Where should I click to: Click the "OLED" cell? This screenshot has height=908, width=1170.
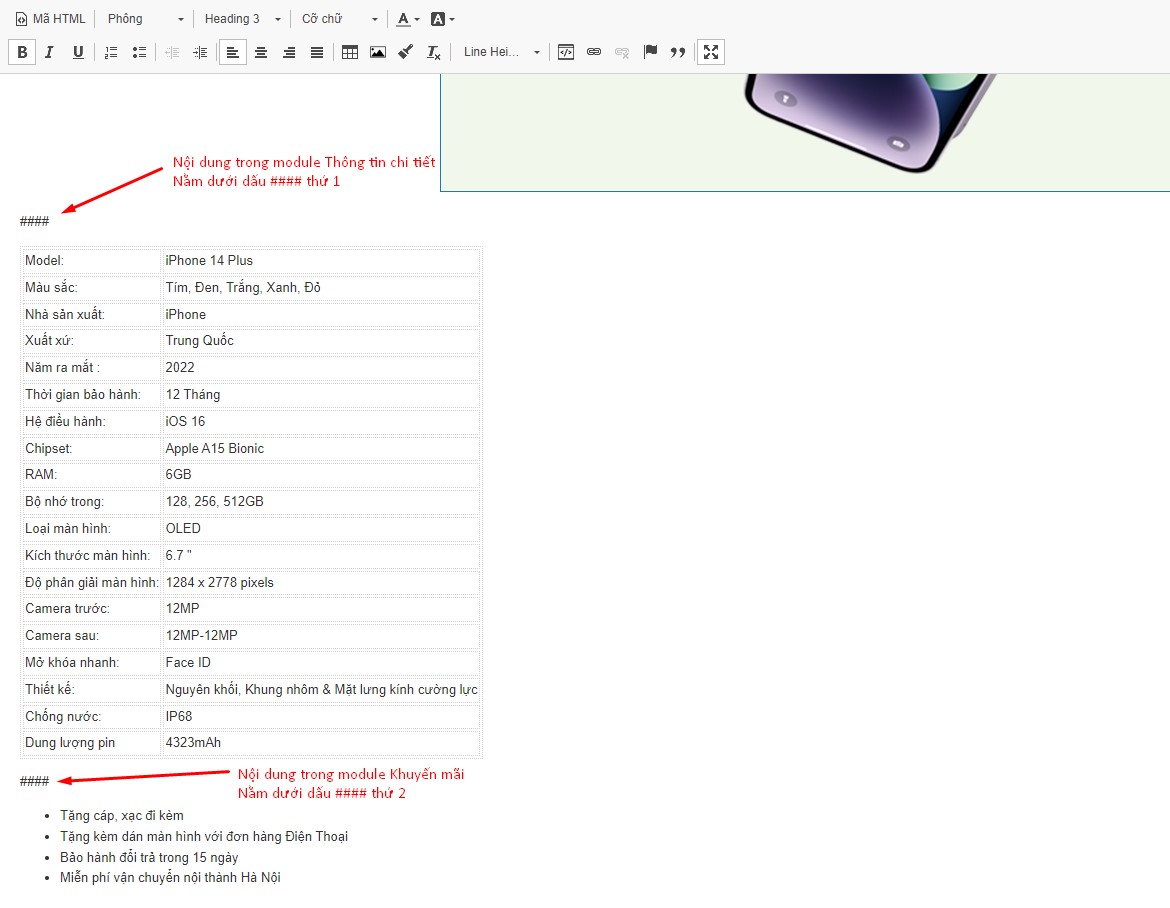point(322,528)
